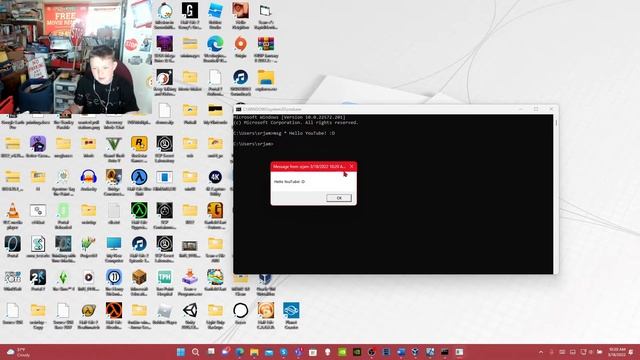
Task: Open the Windows Start menu
Action: tap(181, 352)
